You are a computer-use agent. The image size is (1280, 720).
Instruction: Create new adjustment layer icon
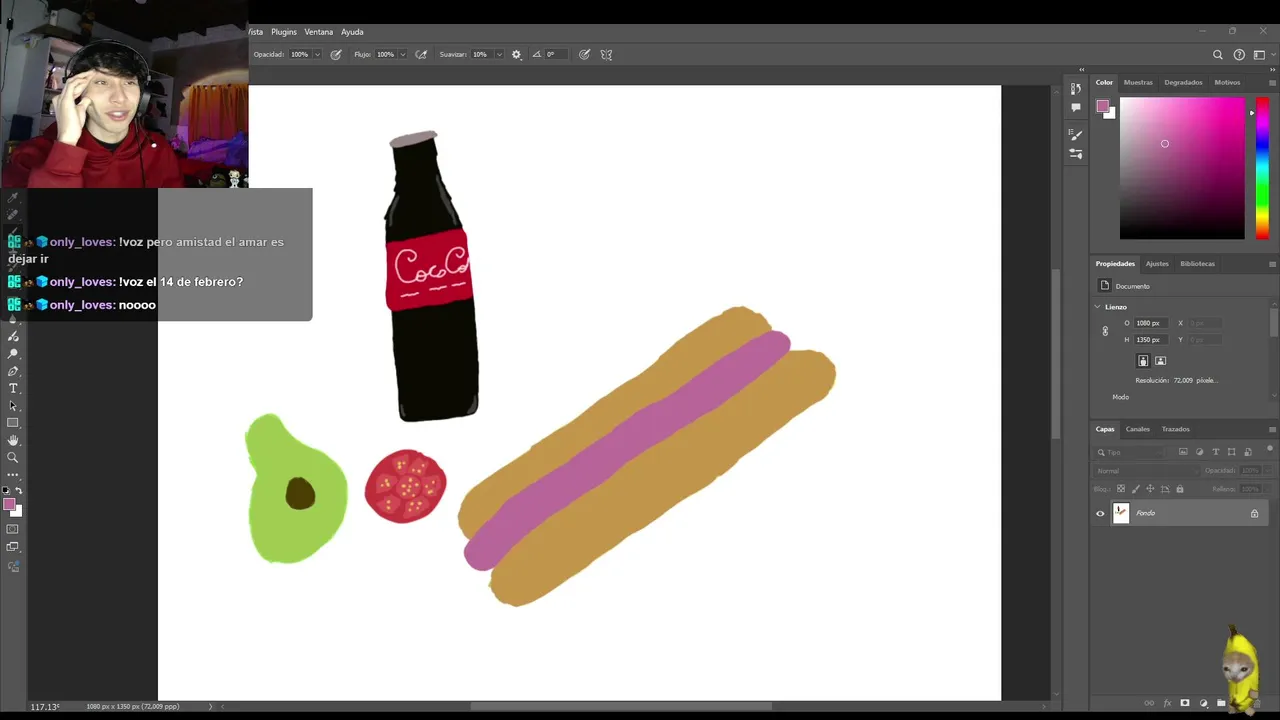click(x=1203, y=703)
